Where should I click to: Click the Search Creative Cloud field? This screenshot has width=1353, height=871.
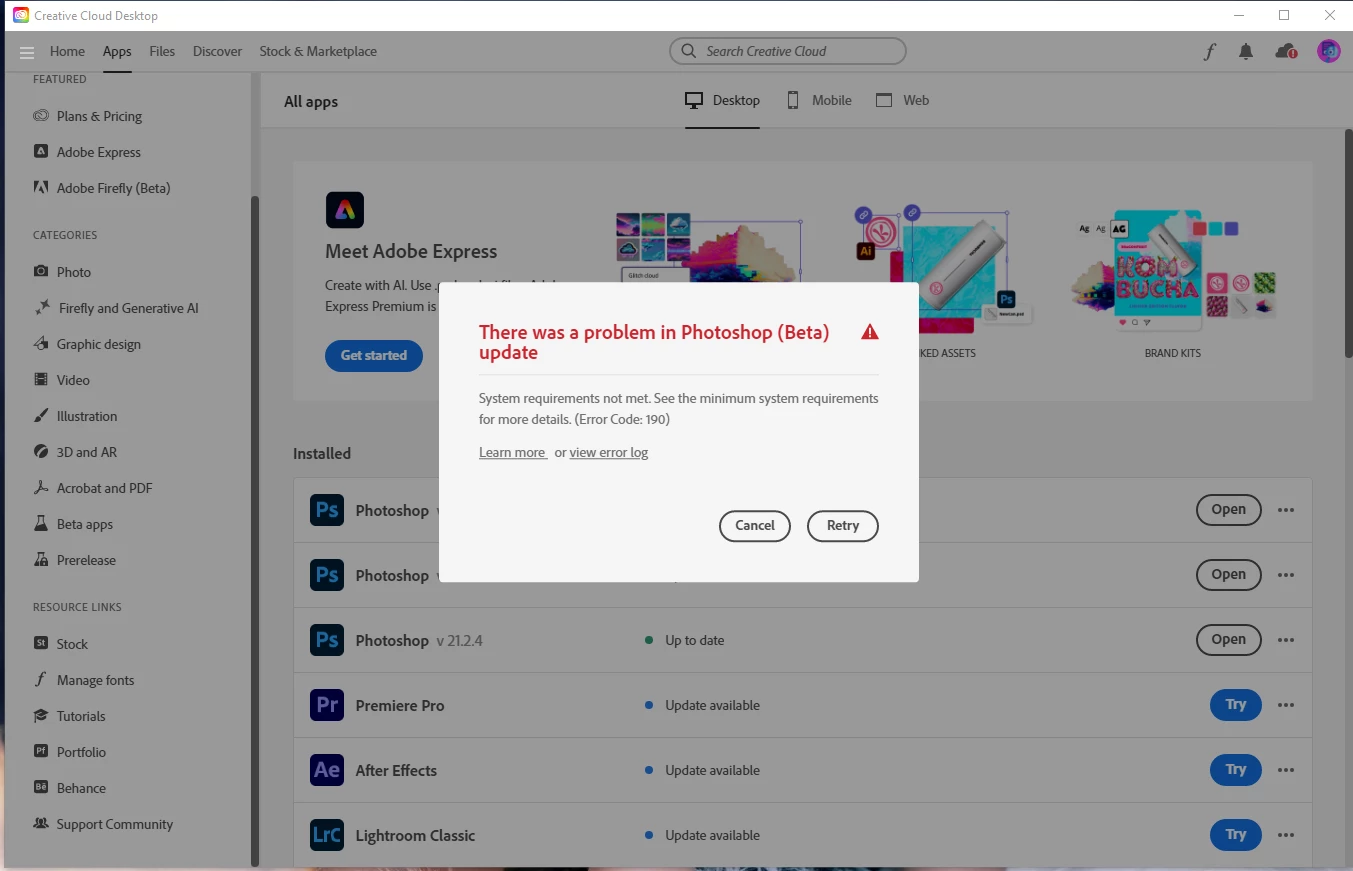pyautogui.click(x=788, y=51)
